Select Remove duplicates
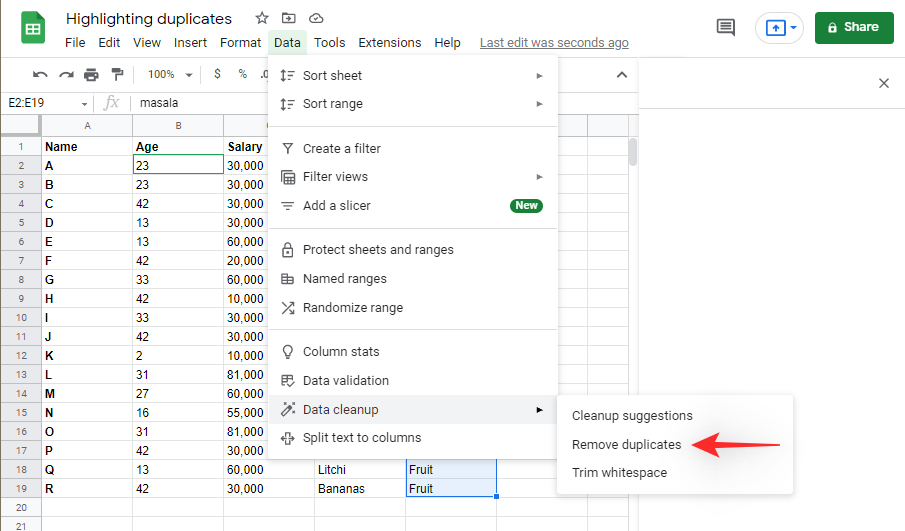The width and height of the screenshot is (905, 531). point(675,444)
